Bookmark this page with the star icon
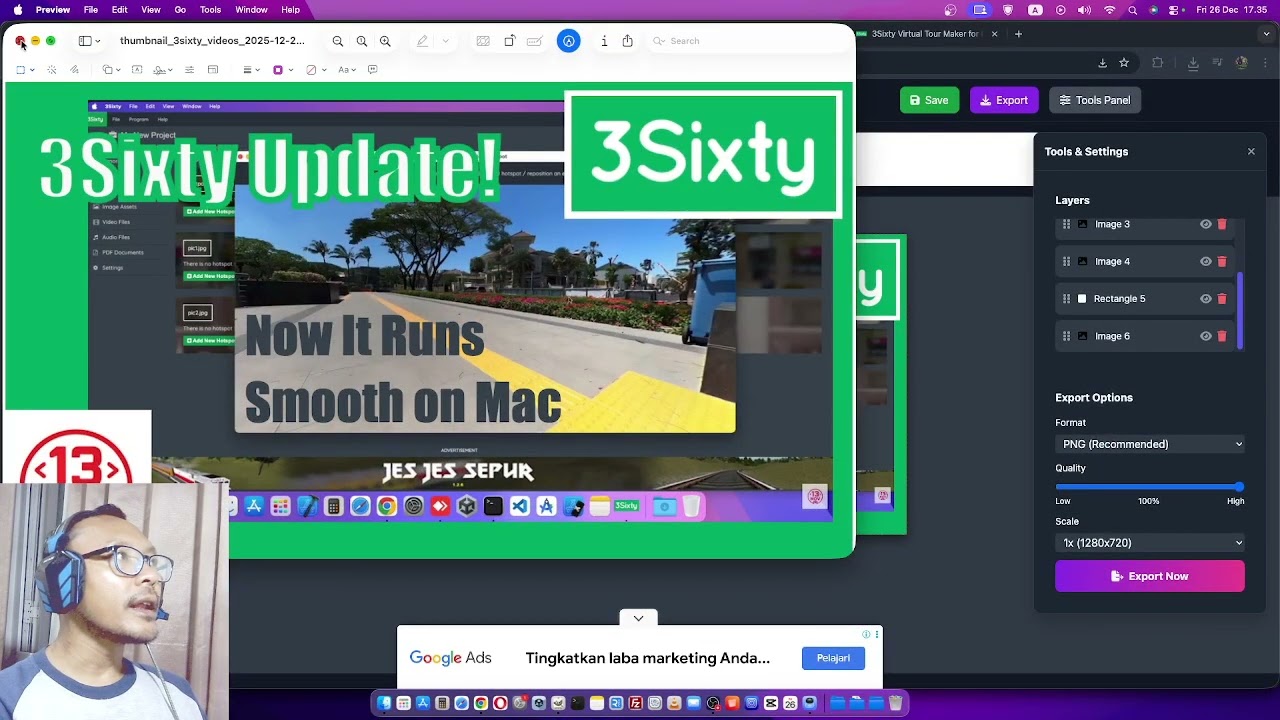Screen dimensions: 1280x720 pos(1124,63)
